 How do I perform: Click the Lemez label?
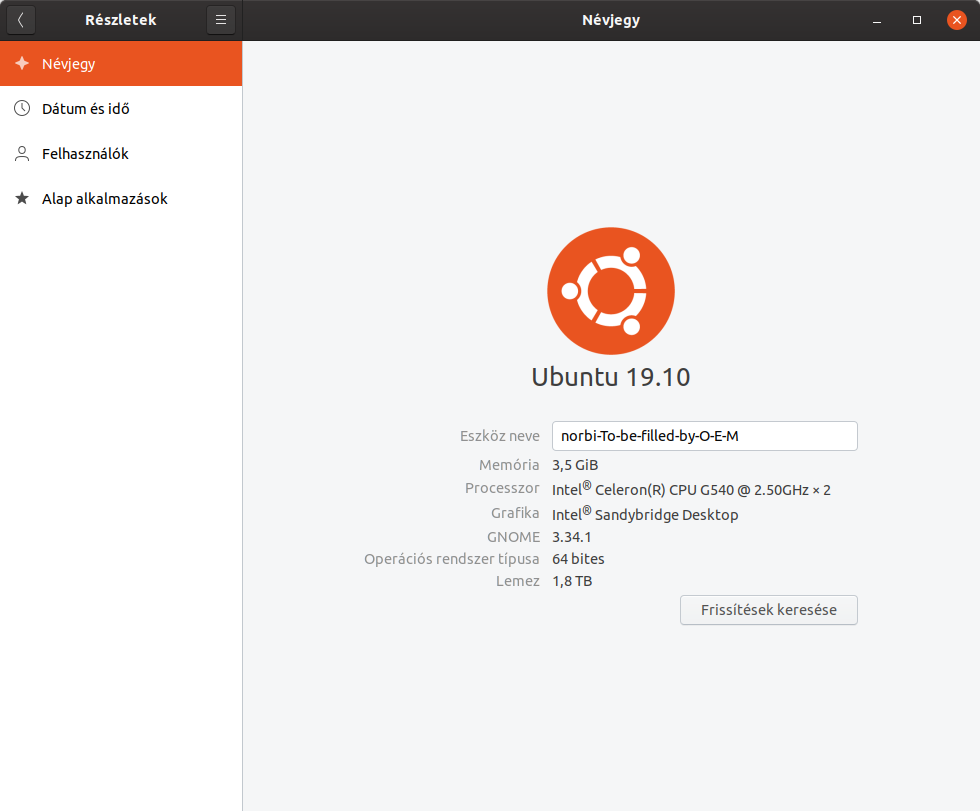click(518, 581)
